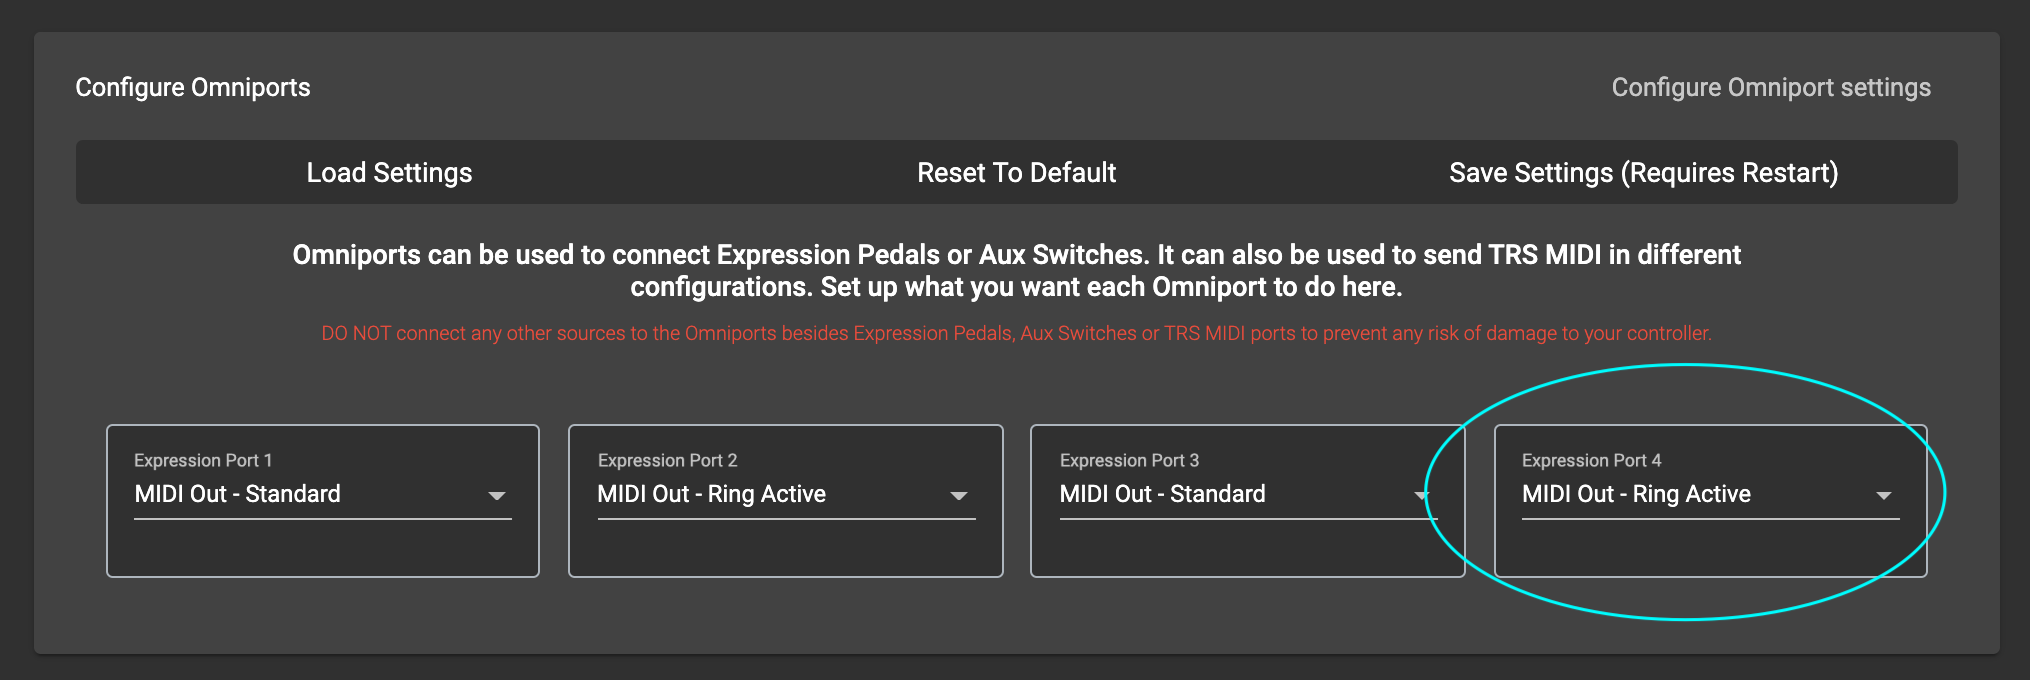Image resolution: width=2030 pixels, height=680 pixels.
Task: Click the Configure Omniports heading
Action: [x=193, y=88]
